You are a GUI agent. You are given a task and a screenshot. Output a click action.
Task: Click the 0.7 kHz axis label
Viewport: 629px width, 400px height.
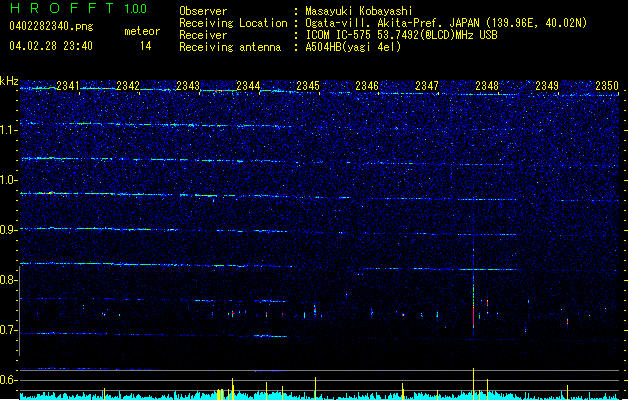tap(9, 330)
